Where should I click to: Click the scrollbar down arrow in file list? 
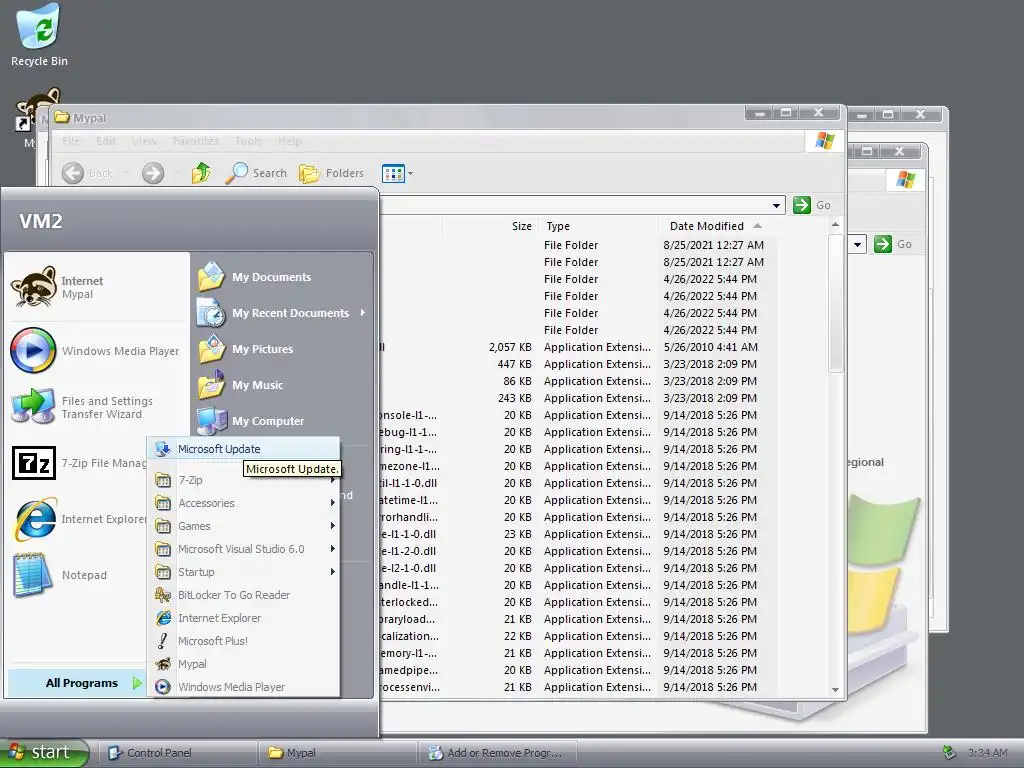(835, 690)
